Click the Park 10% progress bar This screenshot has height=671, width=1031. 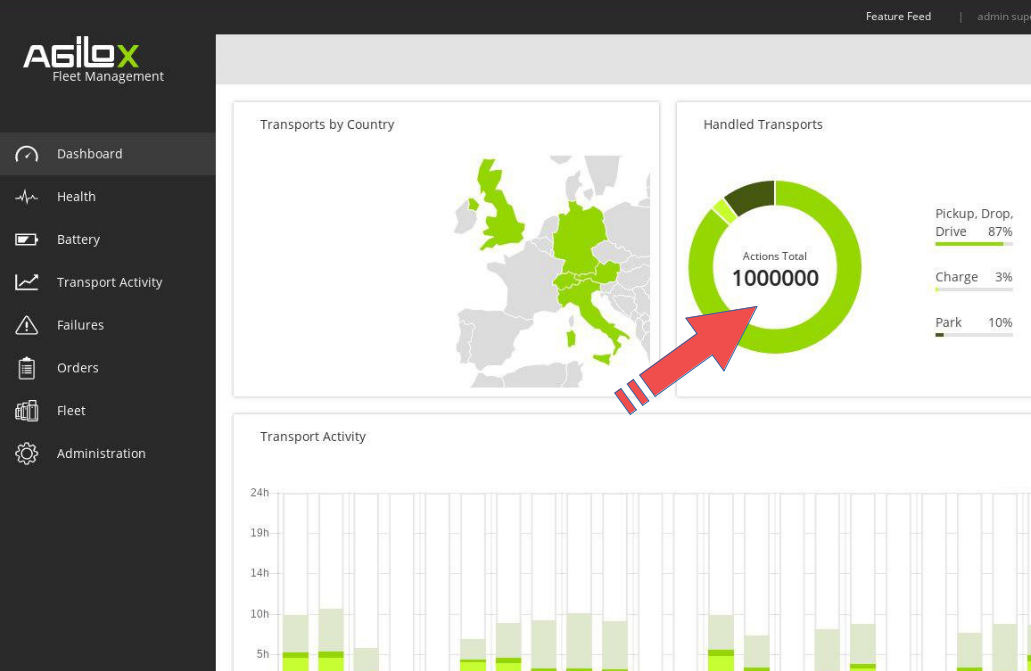pos(973,335)
